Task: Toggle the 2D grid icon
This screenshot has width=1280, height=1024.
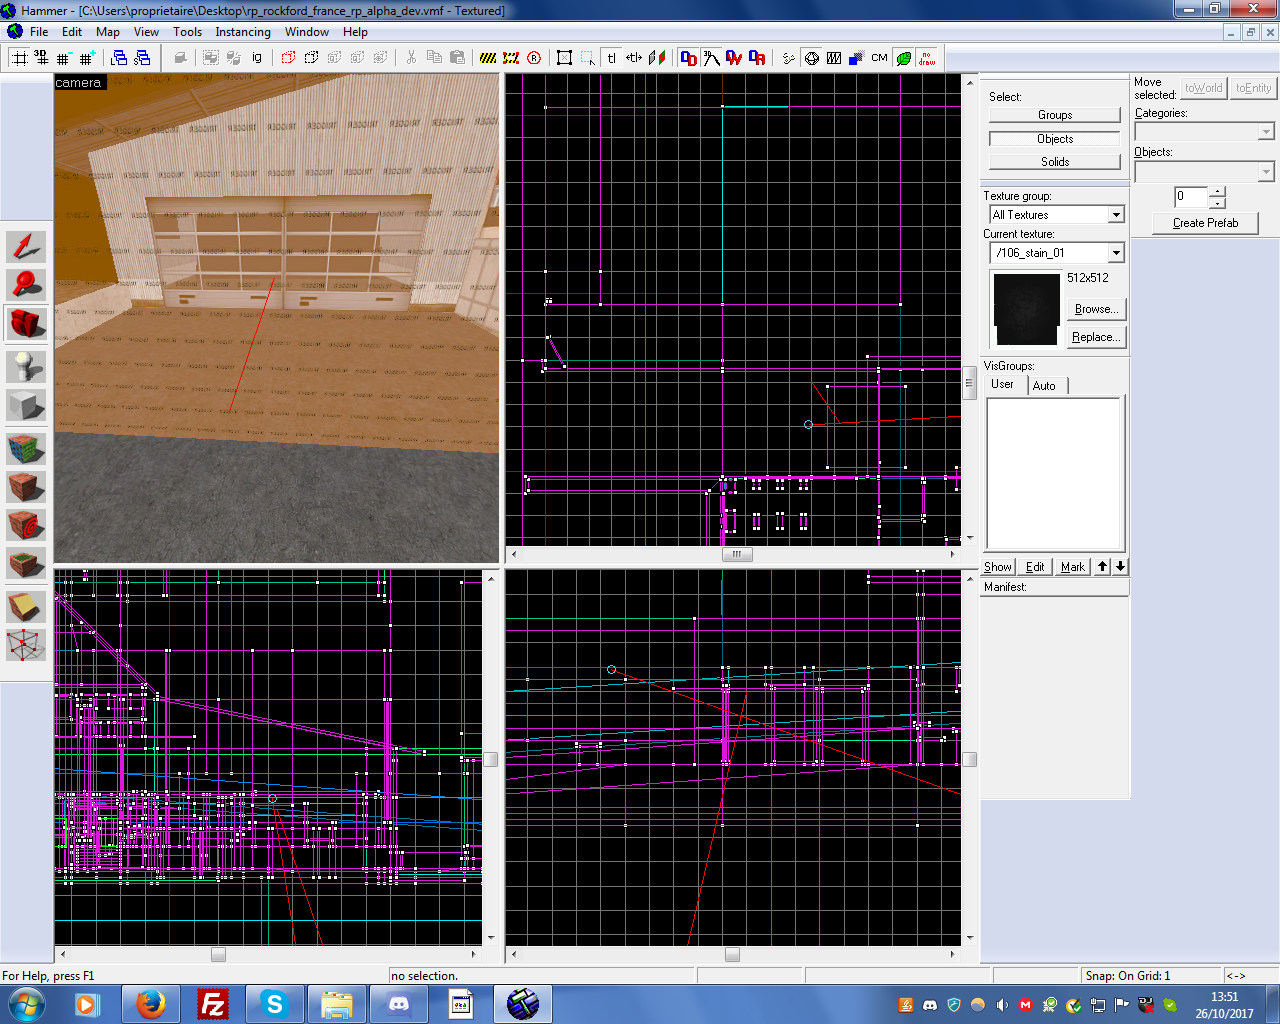Action: coord(19,58)
